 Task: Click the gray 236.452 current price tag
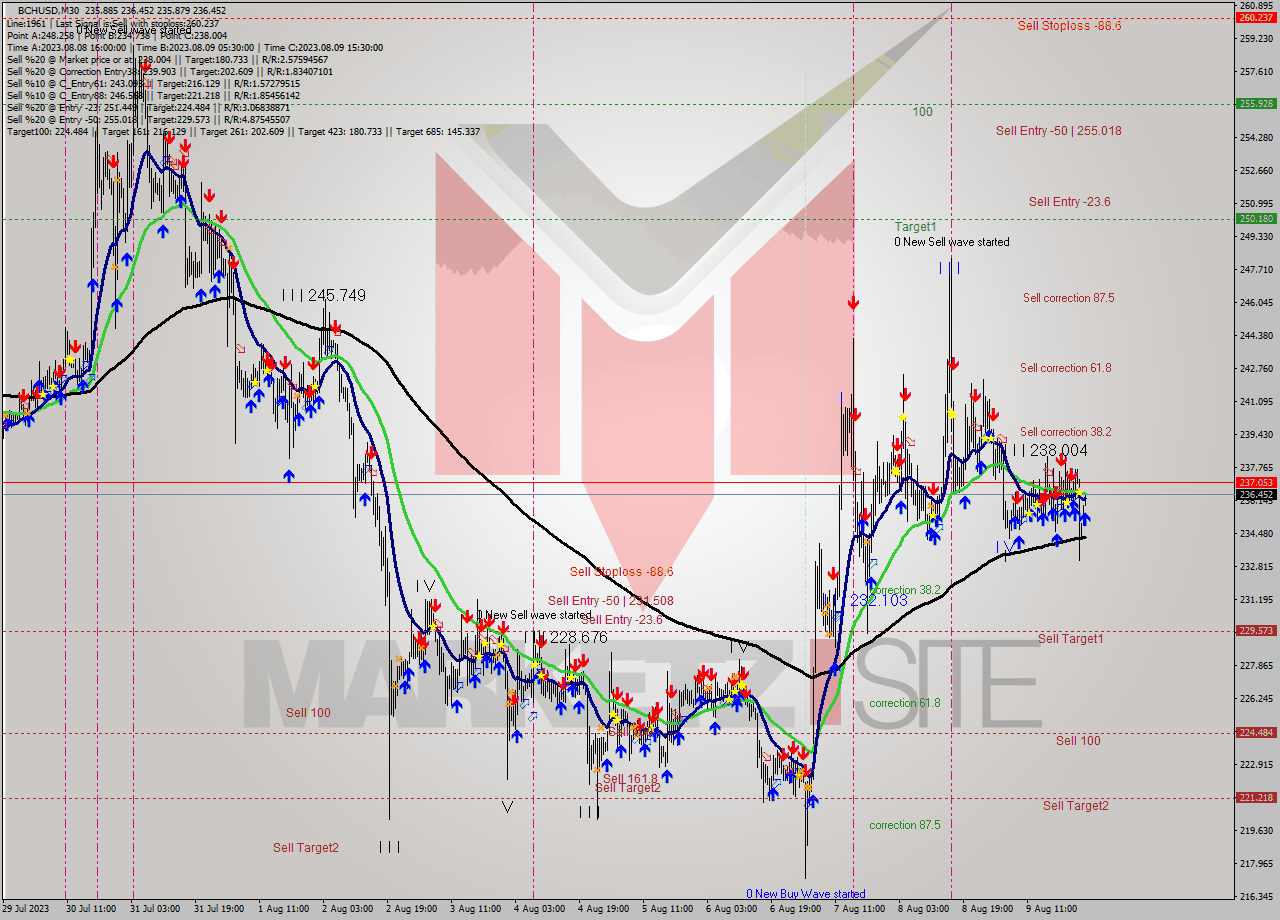click(x=1255, y=494)
